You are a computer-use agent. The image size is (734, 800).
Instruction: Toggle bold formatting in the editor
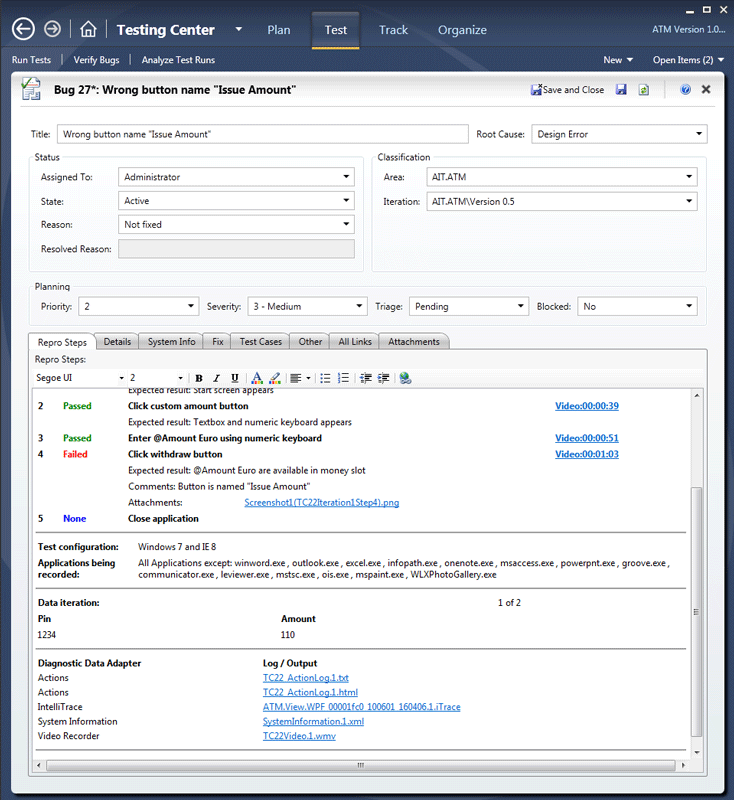(199, 378)
